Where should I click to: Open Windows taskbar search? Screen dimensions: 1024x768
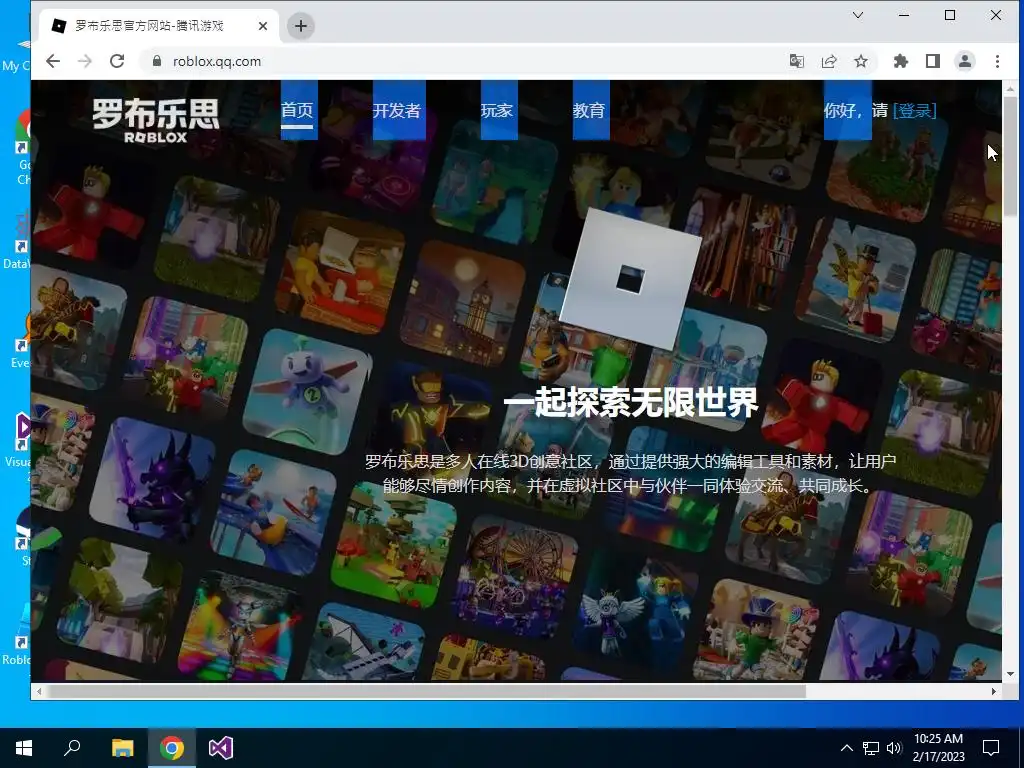click(x=72, y=748)
